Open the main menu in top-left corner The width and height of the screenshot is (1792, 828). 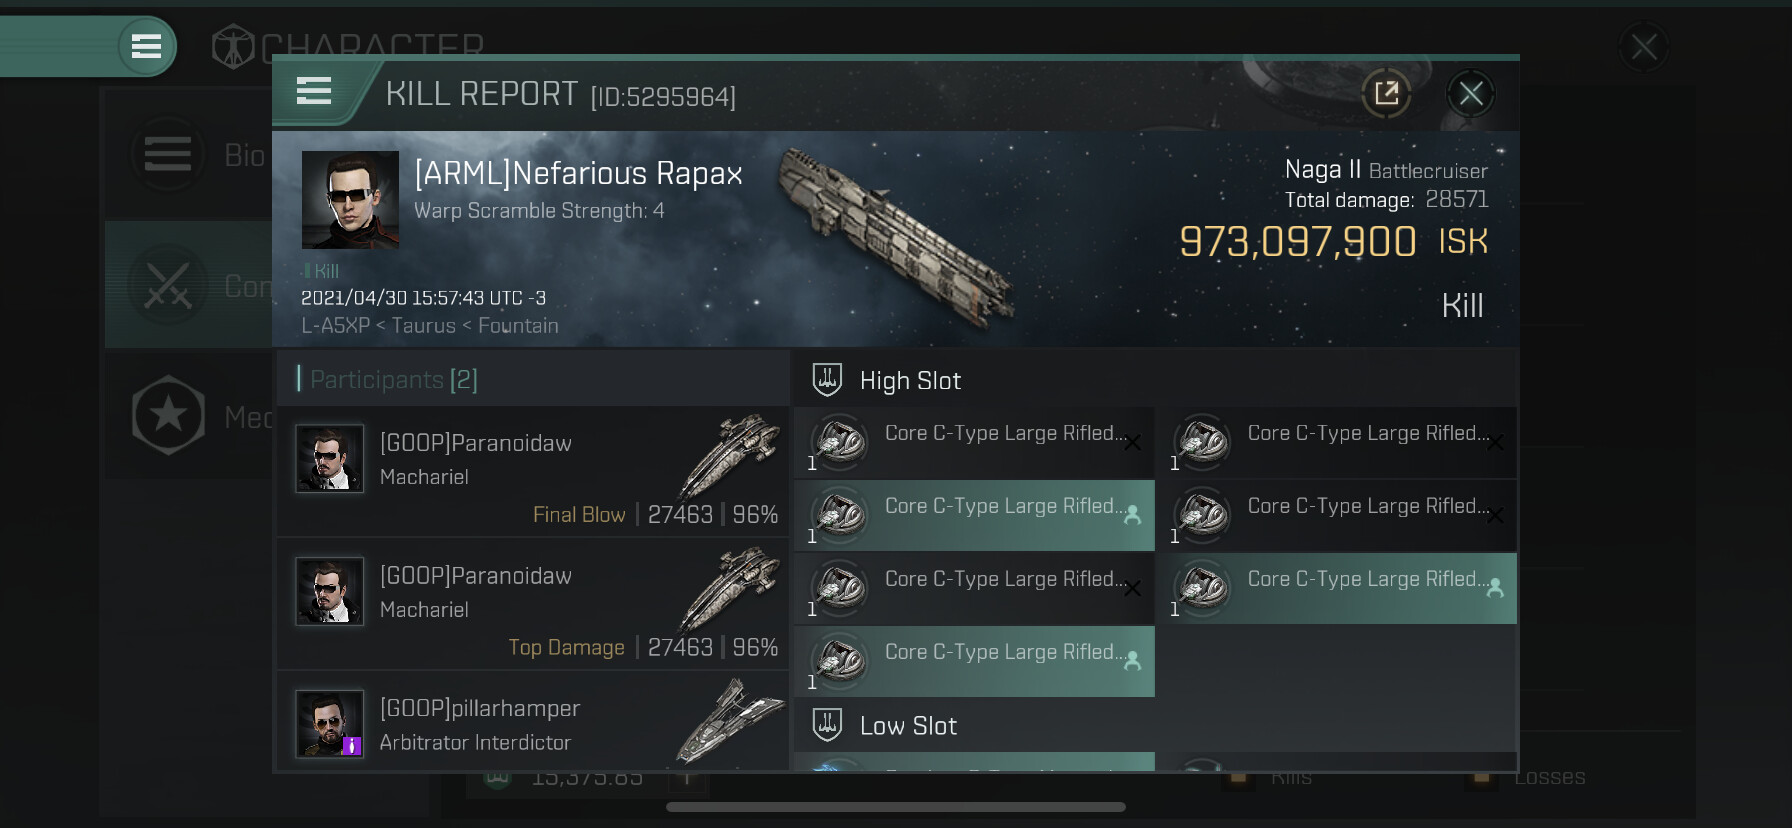(x=146, y=46)
